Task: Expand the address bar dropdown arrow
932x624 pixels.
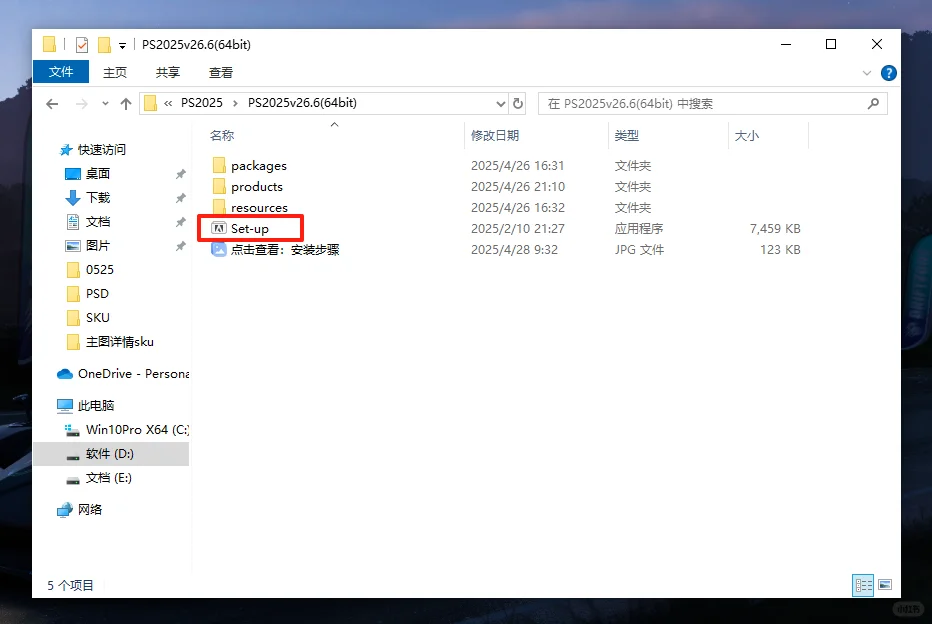Action: [500, 103]
